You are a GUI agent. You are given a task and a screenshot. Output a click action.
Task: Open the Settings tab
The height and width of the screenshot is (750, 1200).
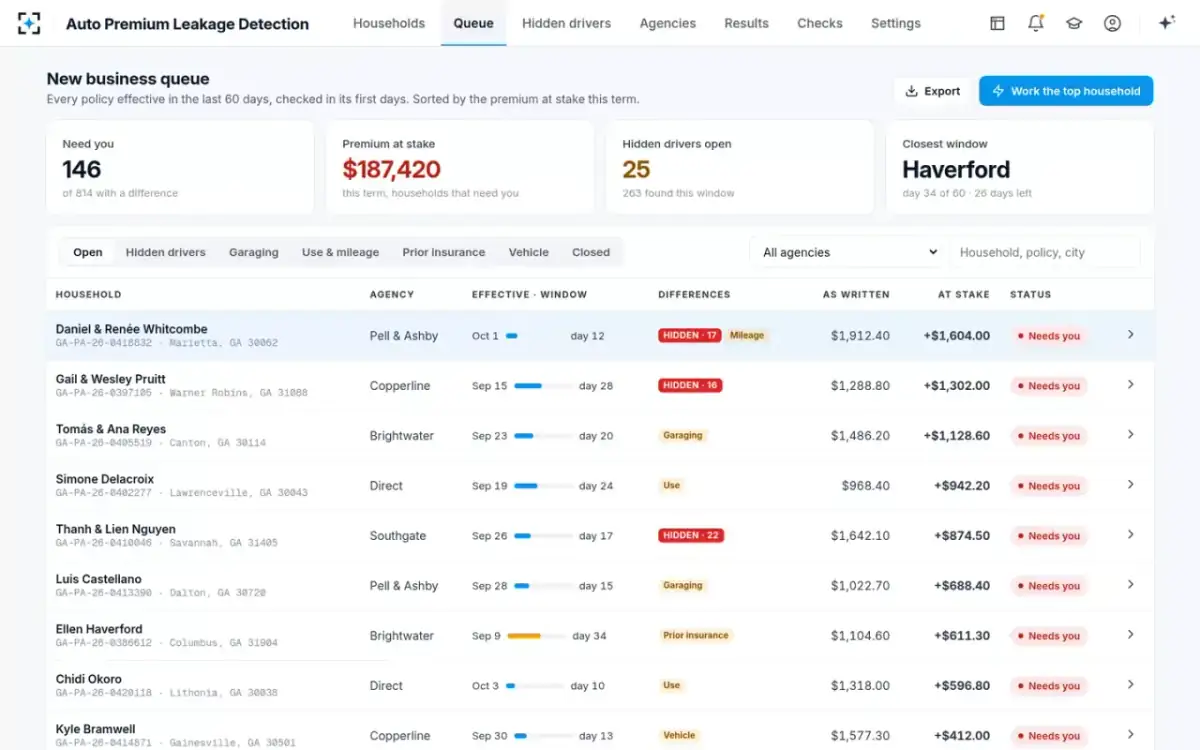coord(896,23)
